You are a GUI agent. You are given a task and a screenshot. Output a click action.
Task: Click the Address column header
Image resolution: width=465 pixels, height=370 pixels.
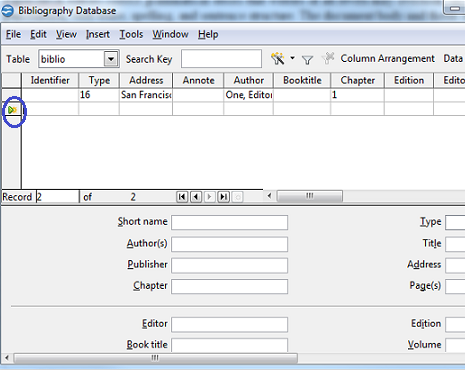pos(146,80)
